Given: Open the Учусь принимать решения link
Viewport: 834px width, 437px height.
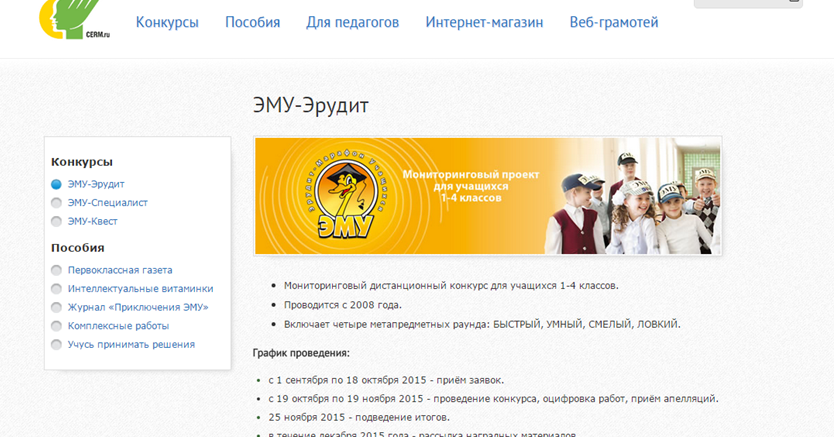Looking at the screenshot, I should 131,345.
